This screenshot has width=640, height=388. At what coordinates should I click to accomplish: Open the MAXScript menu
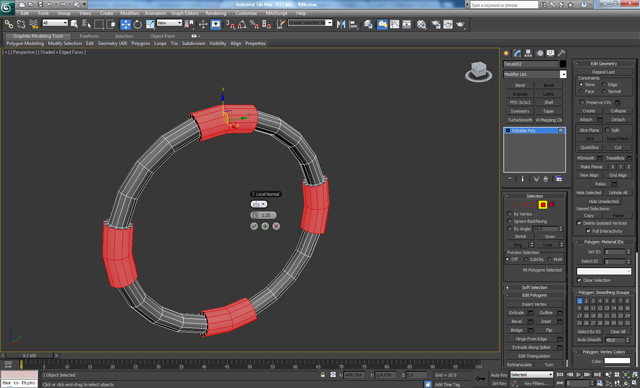[276, 13]
